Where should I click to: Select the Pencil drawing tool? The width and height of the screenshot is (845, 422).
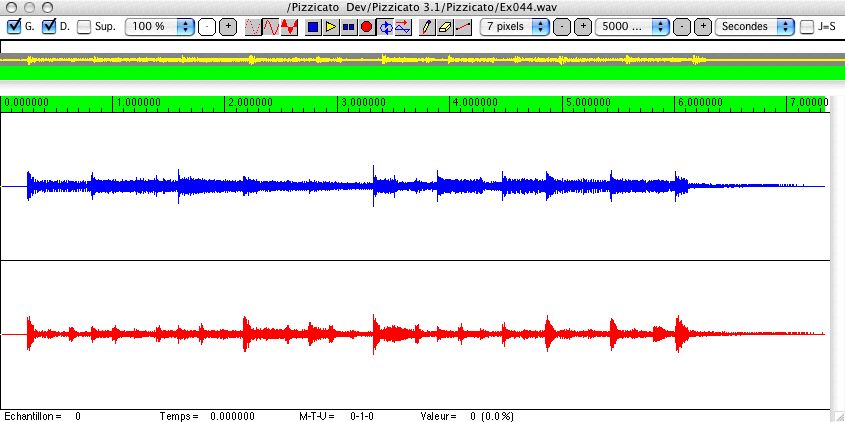(x=427, y=27)
